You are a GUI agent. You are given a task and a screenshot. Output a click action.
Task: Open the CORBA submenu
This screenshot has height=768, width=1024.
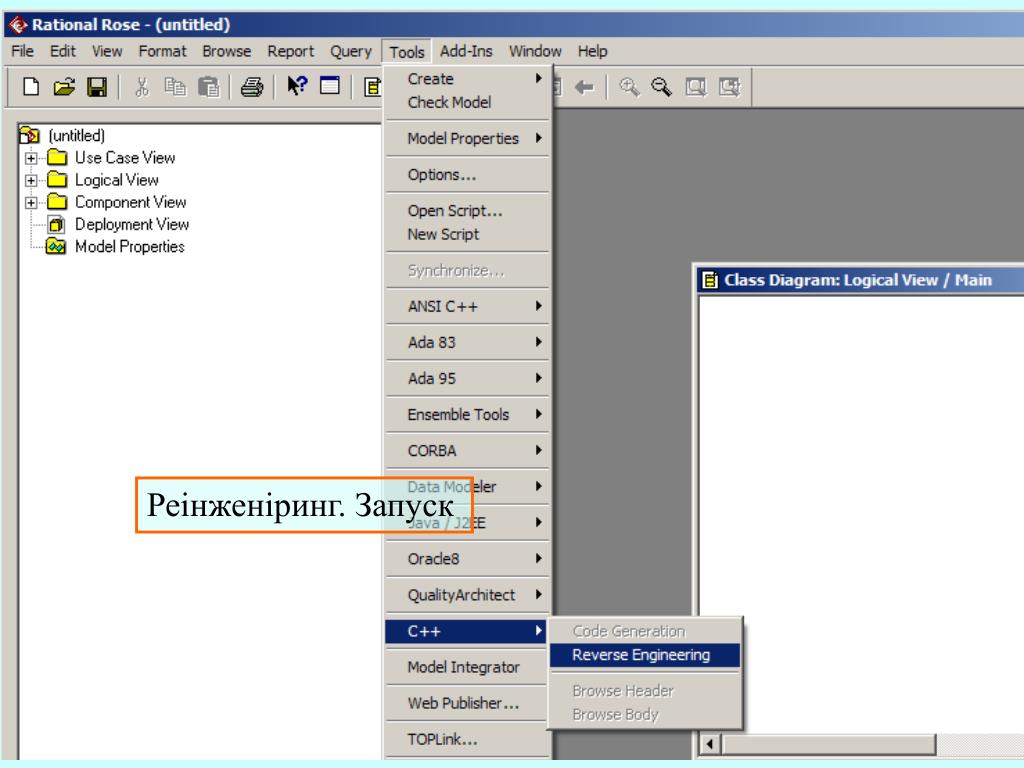click(x=468, y=451)
